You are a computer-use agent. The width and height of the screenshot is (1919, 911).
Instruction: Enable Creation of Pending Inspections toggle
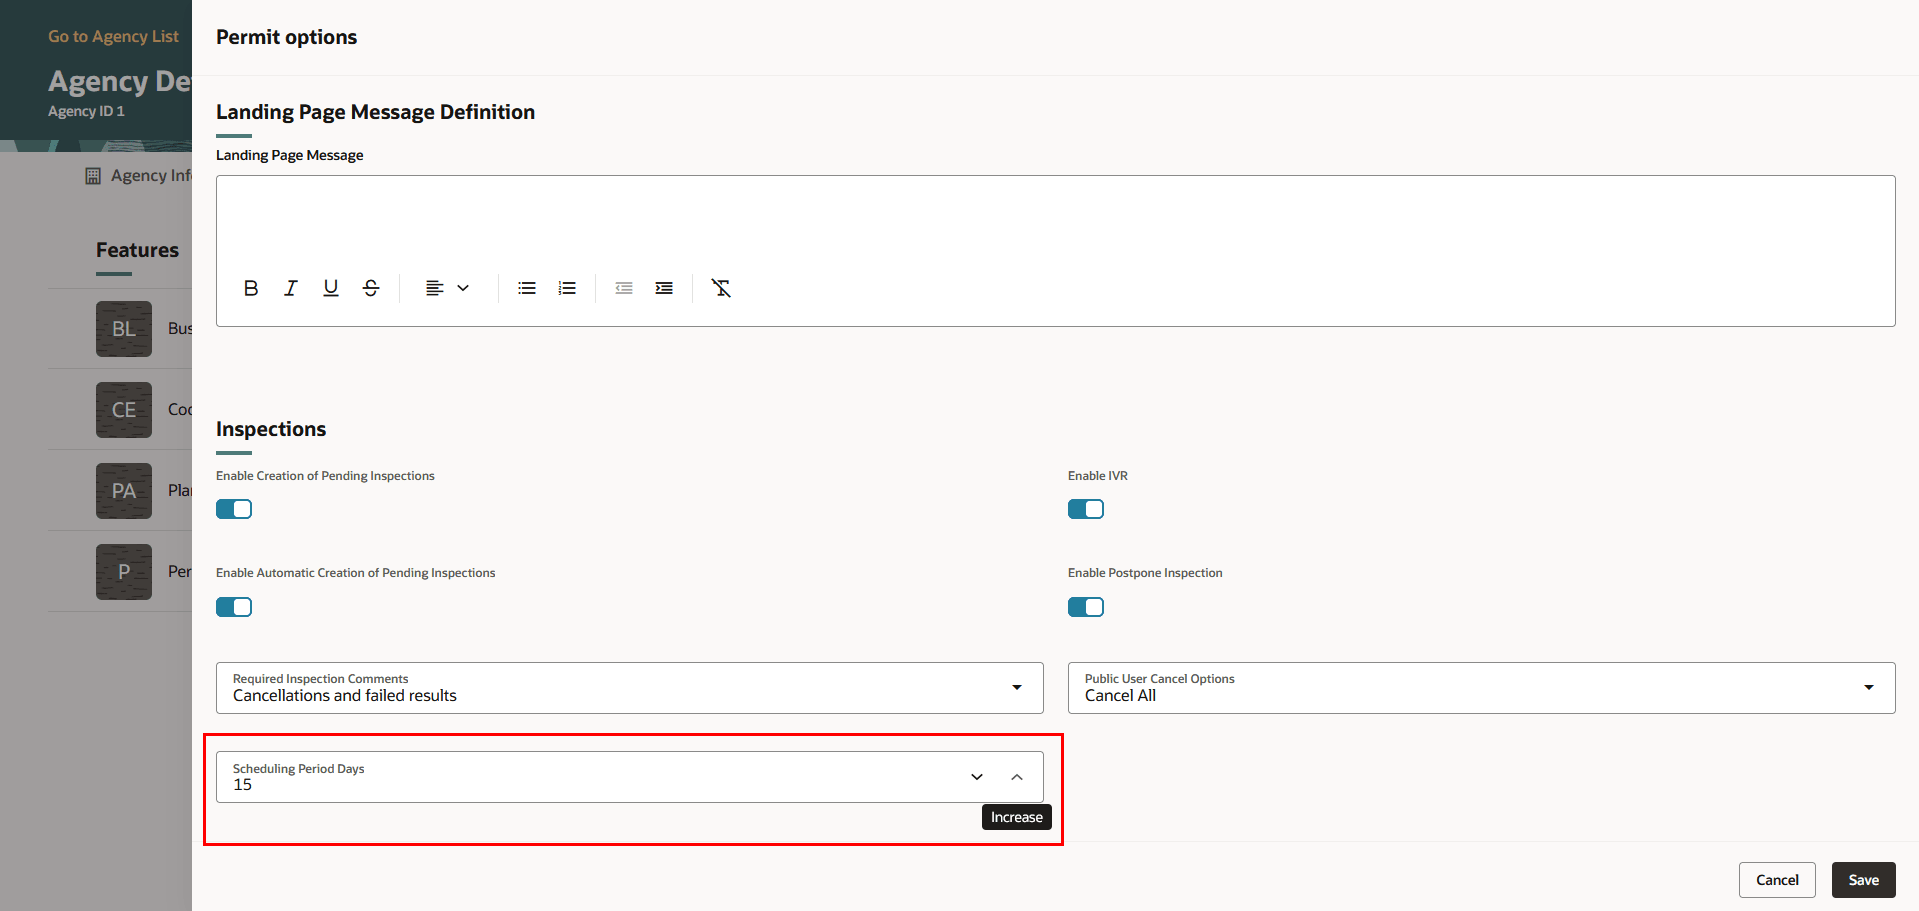coord(233,509)
